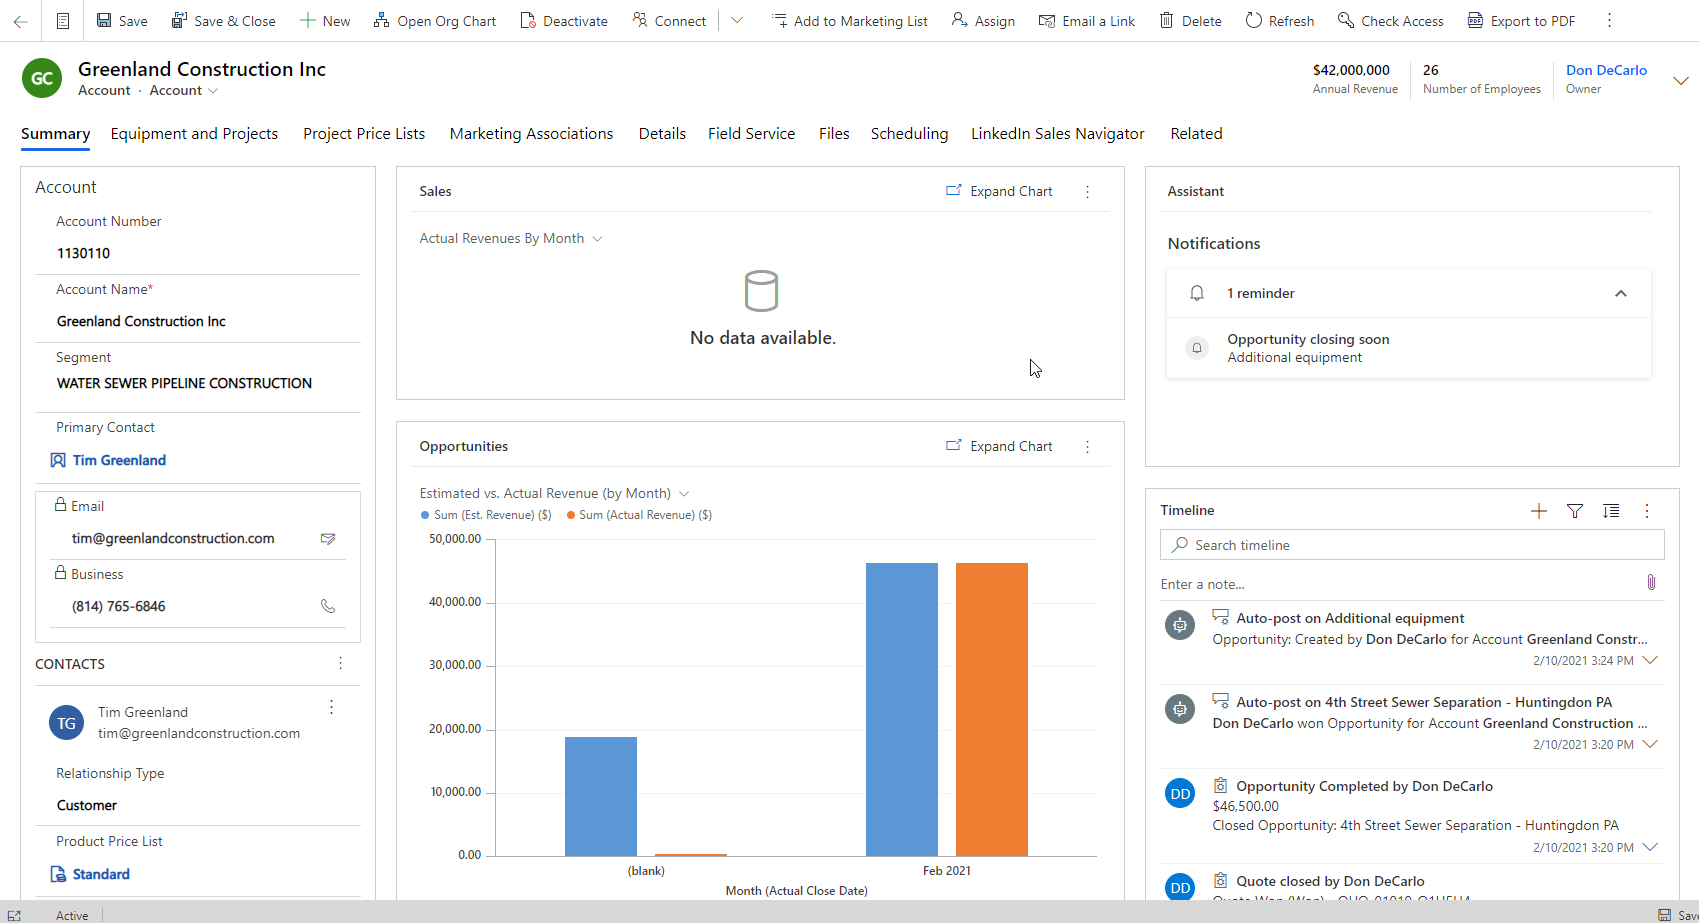Select the Marketing Associations tab
Viewport: 1699px width, 923px height.
[531, 134]
